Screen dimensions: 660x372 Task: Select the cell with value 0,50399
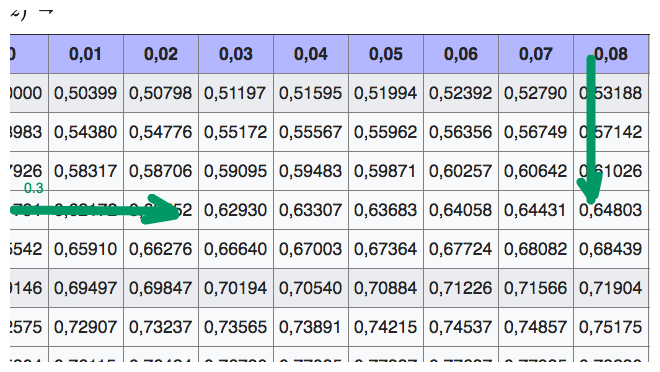(86, 93)
